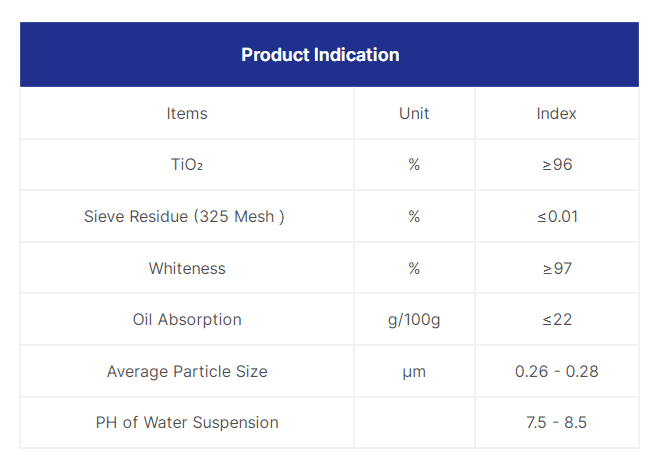Select the Unit column header cell
This screenshot has width=663, height=475.
414,113
